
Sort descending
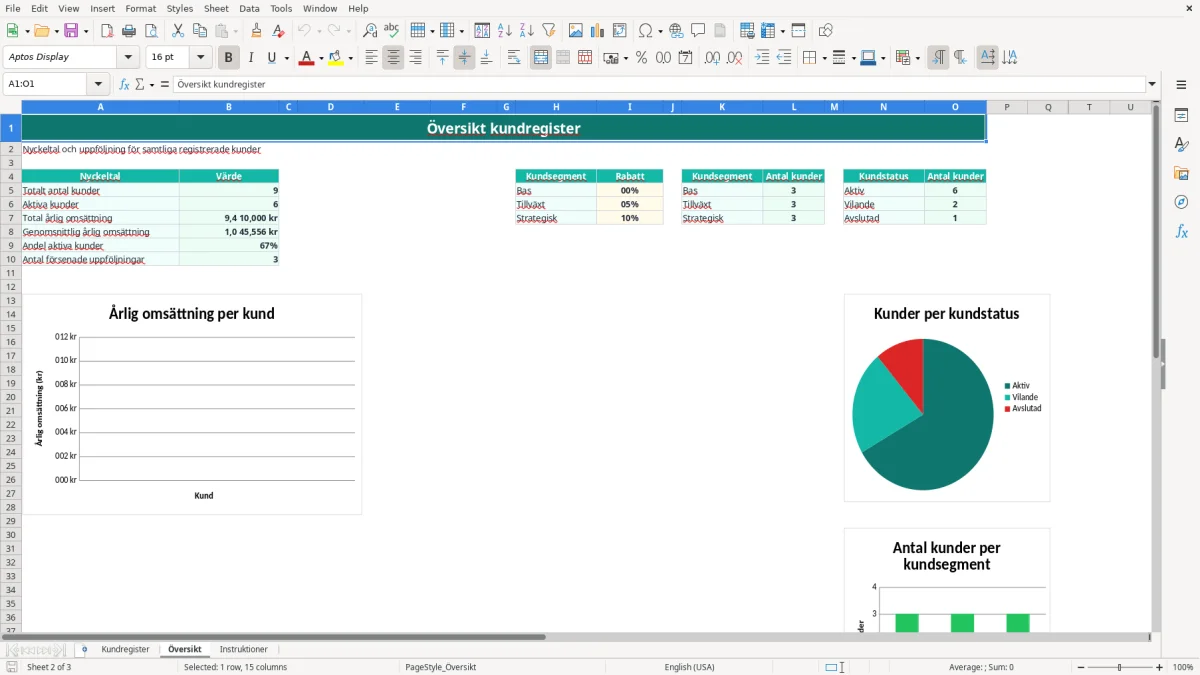pyautogui.click(x=527, y=31)
